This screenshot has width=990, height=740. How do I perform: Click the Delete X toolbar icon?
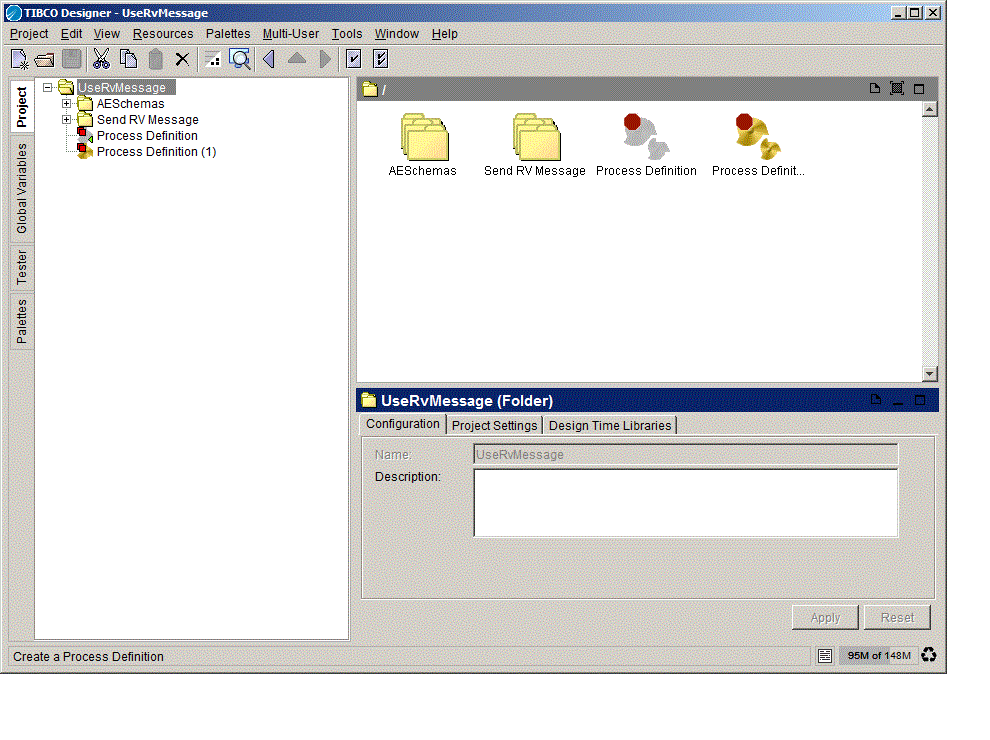click(x=182, y=59)
